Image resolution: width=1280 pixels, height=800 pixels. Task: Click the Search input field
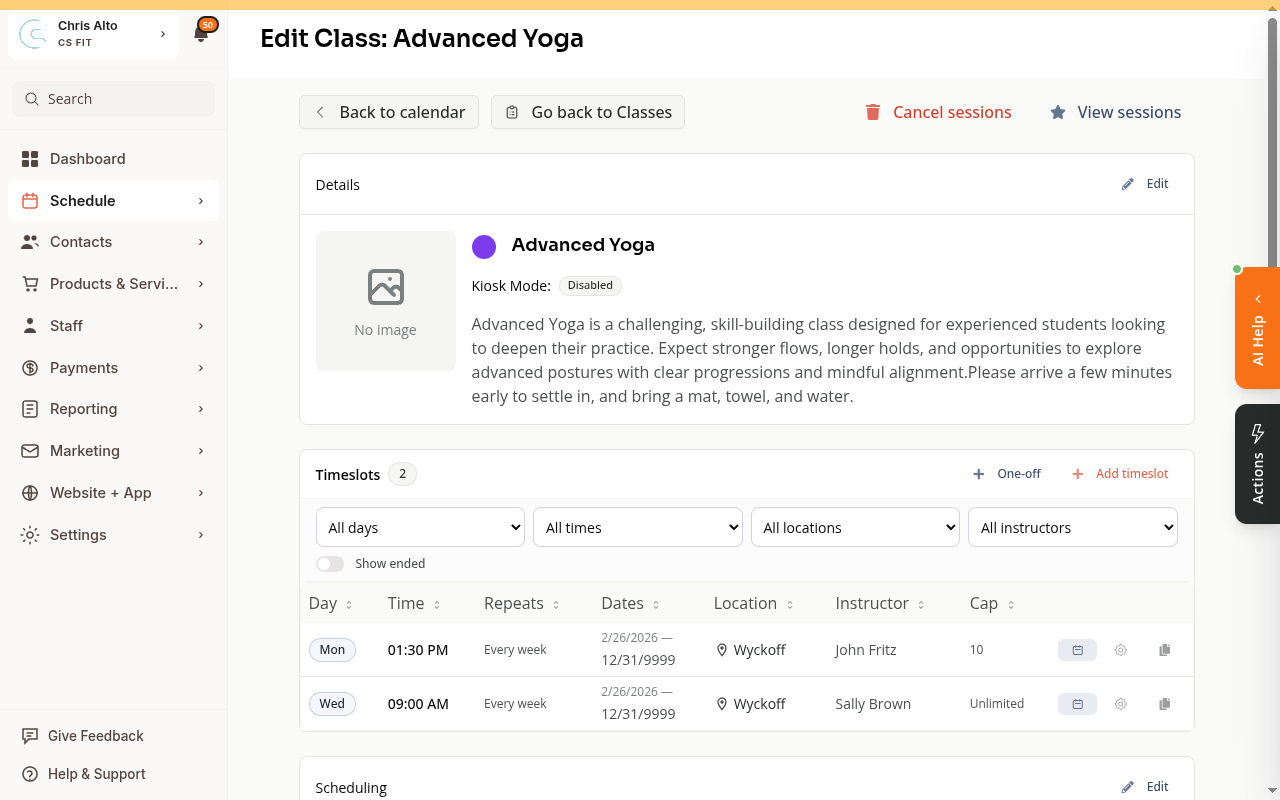click(x=113, y=99)
